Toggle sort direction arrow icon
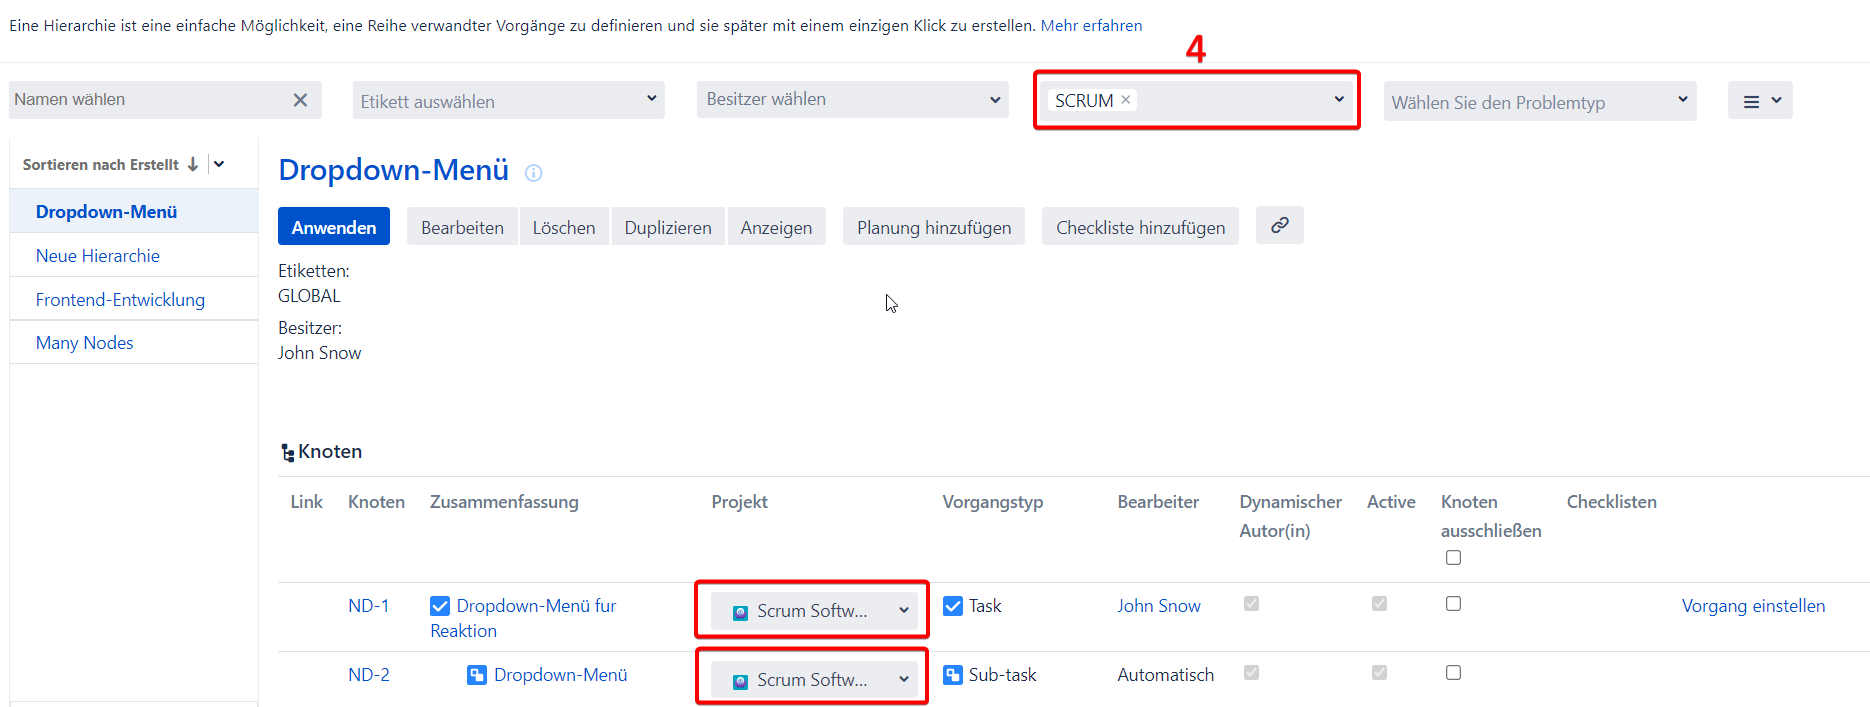This screenshot has height=707, width=1870. click(x=193, y=164)
